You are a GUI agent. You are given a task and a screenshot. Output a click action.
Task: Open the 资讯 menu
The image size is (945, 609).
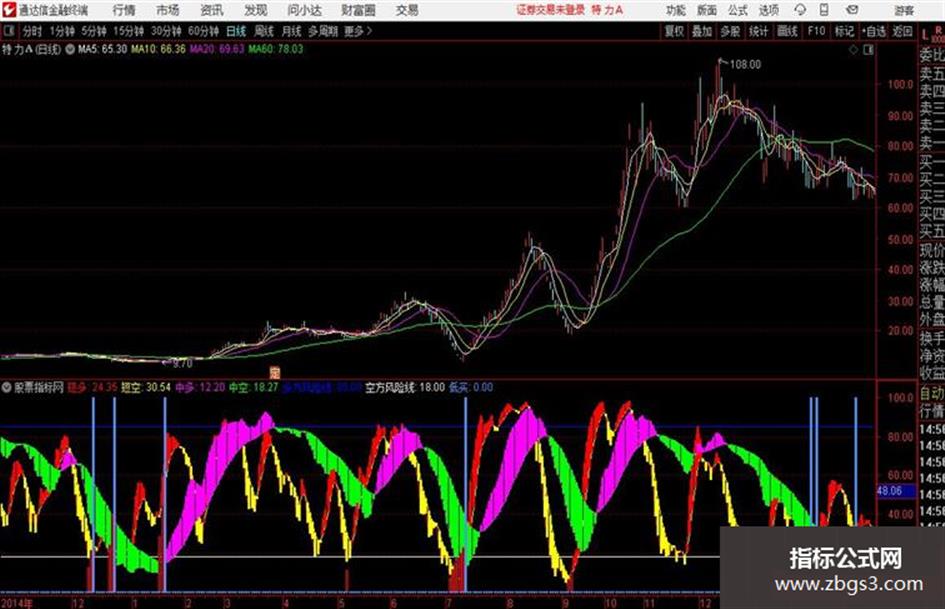click(x=212, y=10)
